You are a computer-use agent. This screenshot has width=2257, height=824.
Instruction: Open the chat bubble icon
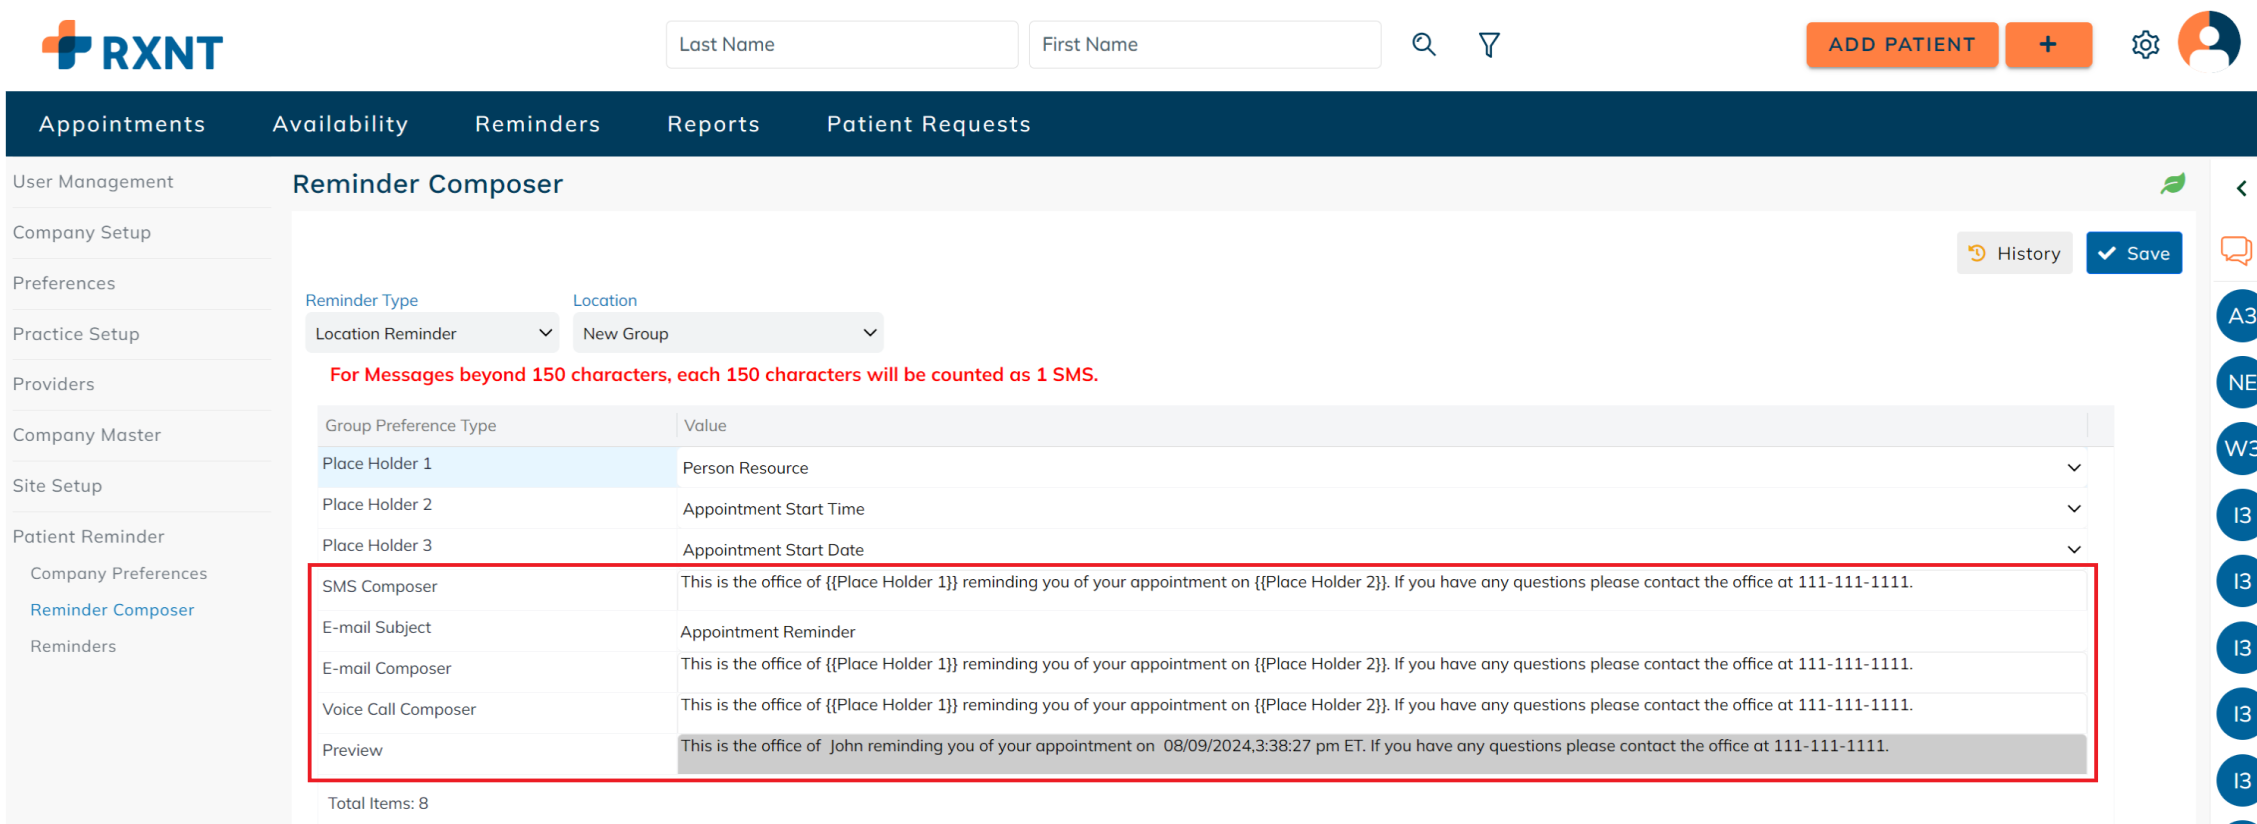point(2235,250)
